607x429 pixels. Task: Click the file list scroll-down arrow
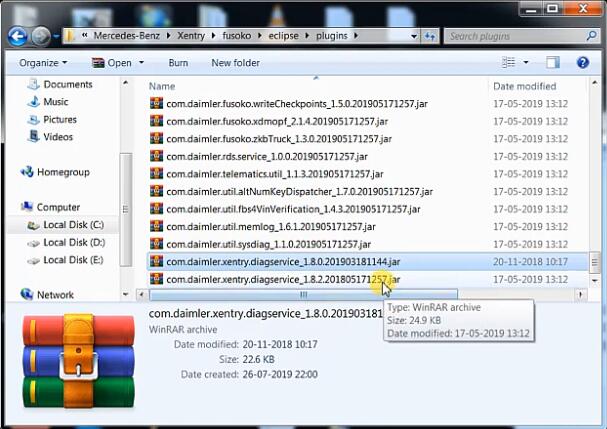pos(595,280)
